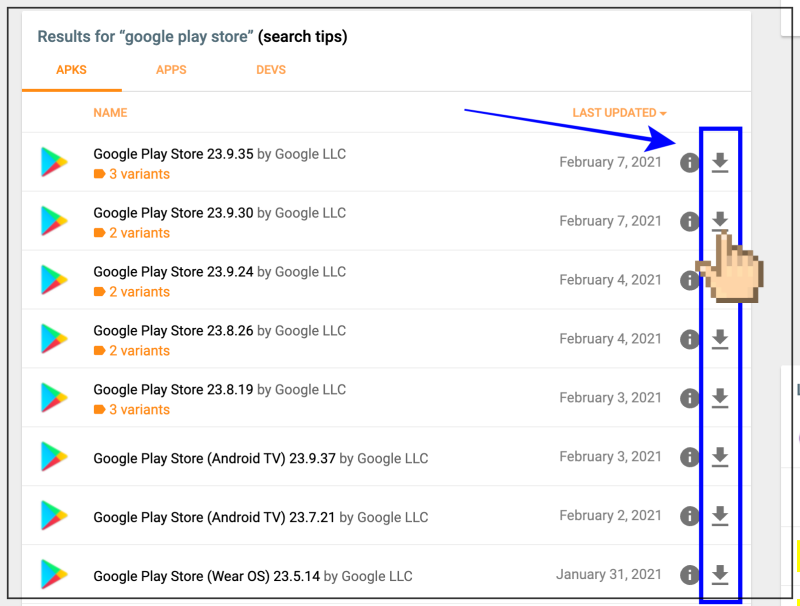This screenshot has height=606, width=800.
Task: Open Google Play Store 23.9.24 page
Action: pos(173,272)
